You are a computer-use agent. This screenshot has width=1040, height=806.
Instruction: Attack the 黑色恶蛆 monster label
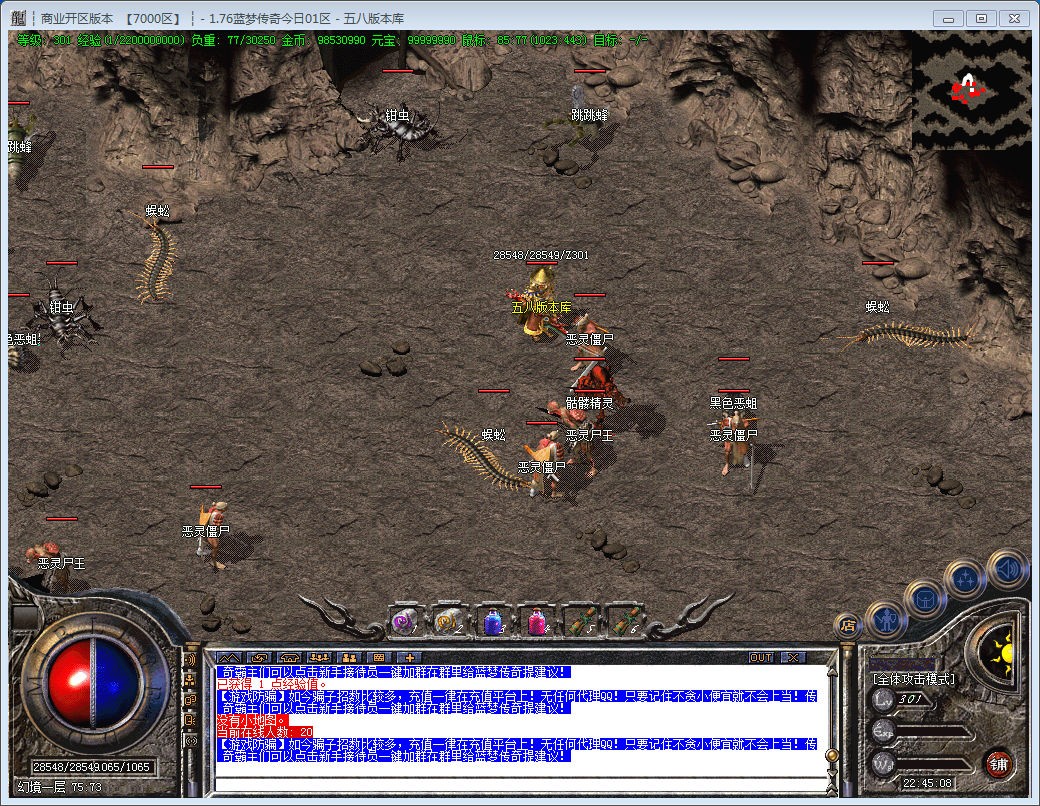[x=733, y=403]
